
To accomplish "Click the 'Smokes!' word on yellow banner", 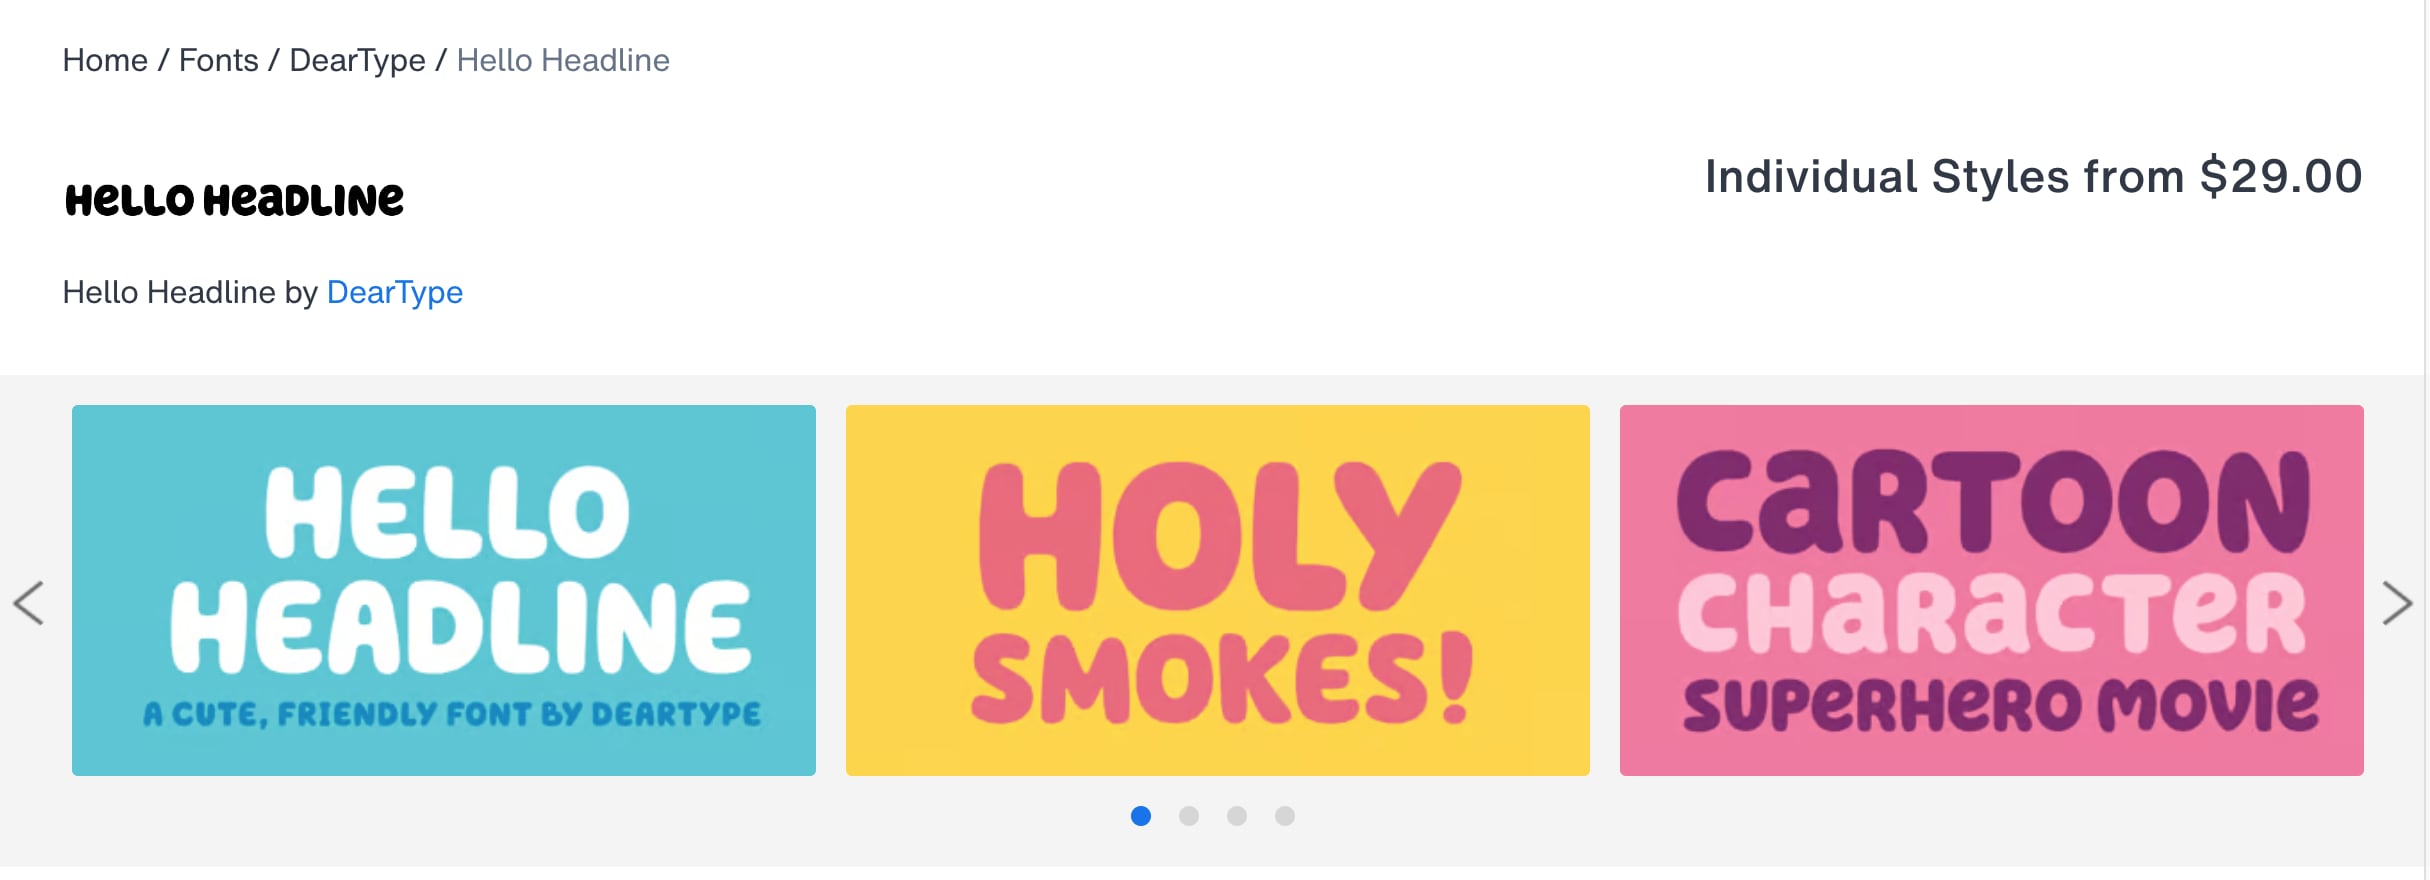I will pos(1222,678).
